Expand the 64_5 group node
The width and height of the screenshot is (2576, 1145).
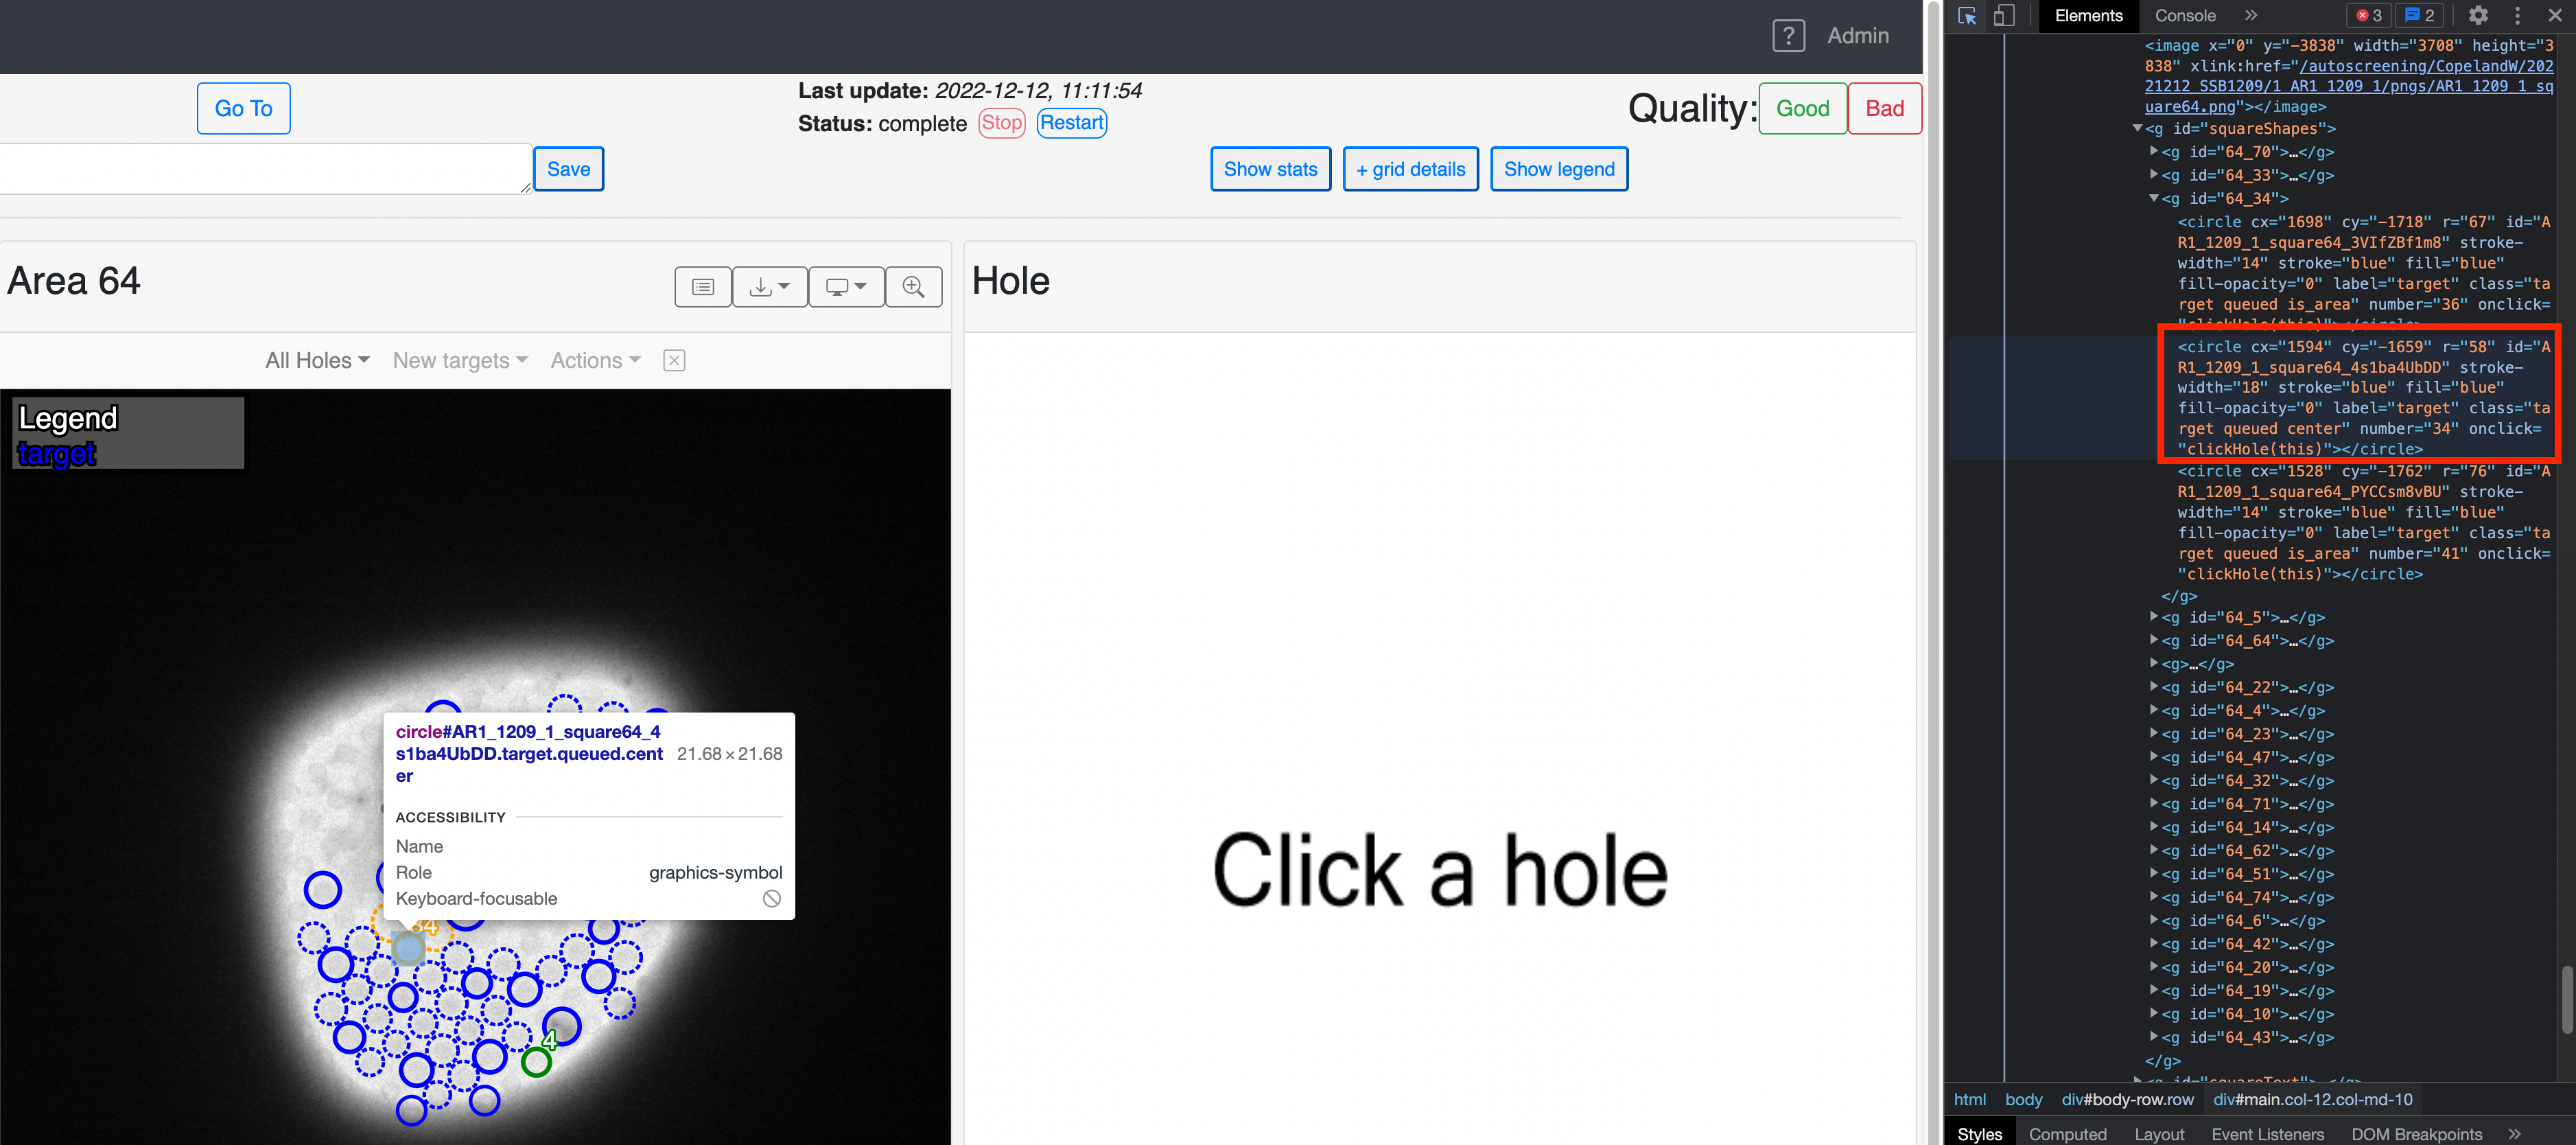(2154, 617)
